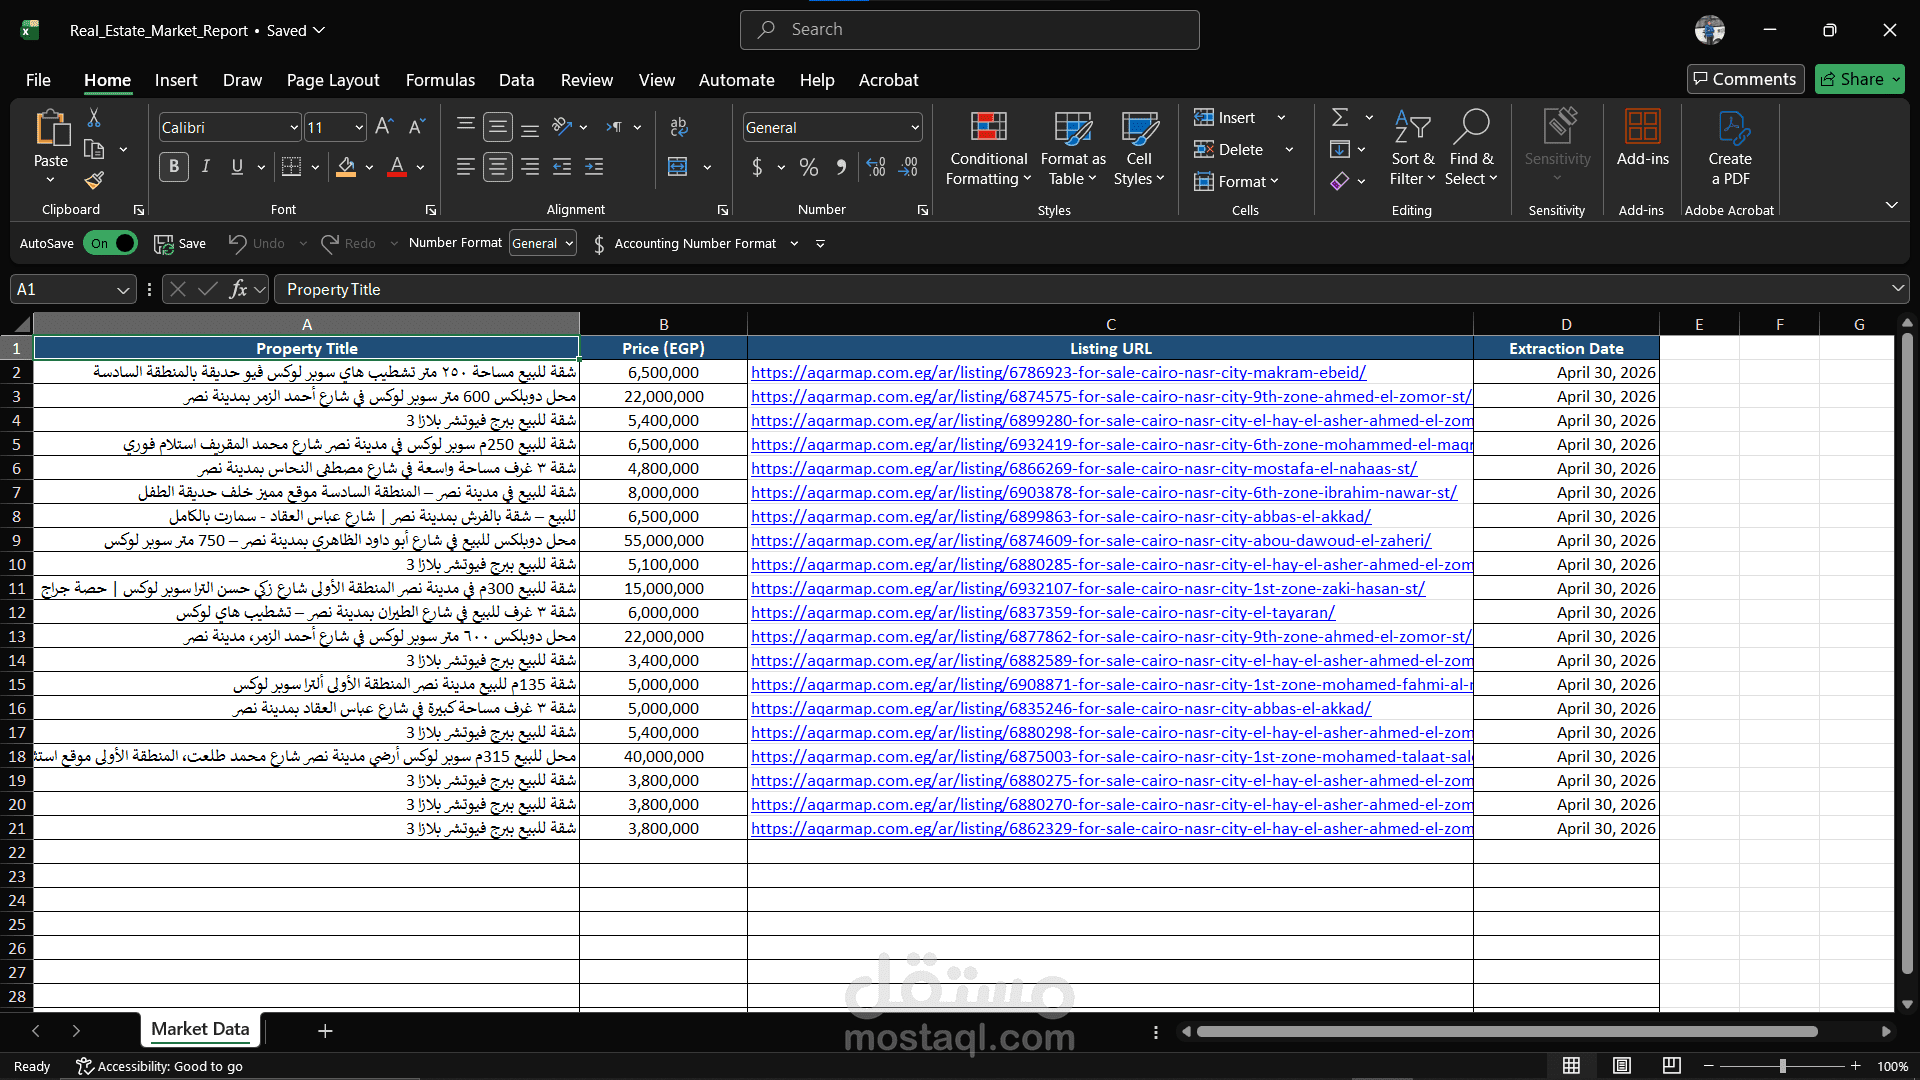This screenshot has width=1920, height=1080.
Task: Expand the formula bar
Action: [x=1897, y=289]
